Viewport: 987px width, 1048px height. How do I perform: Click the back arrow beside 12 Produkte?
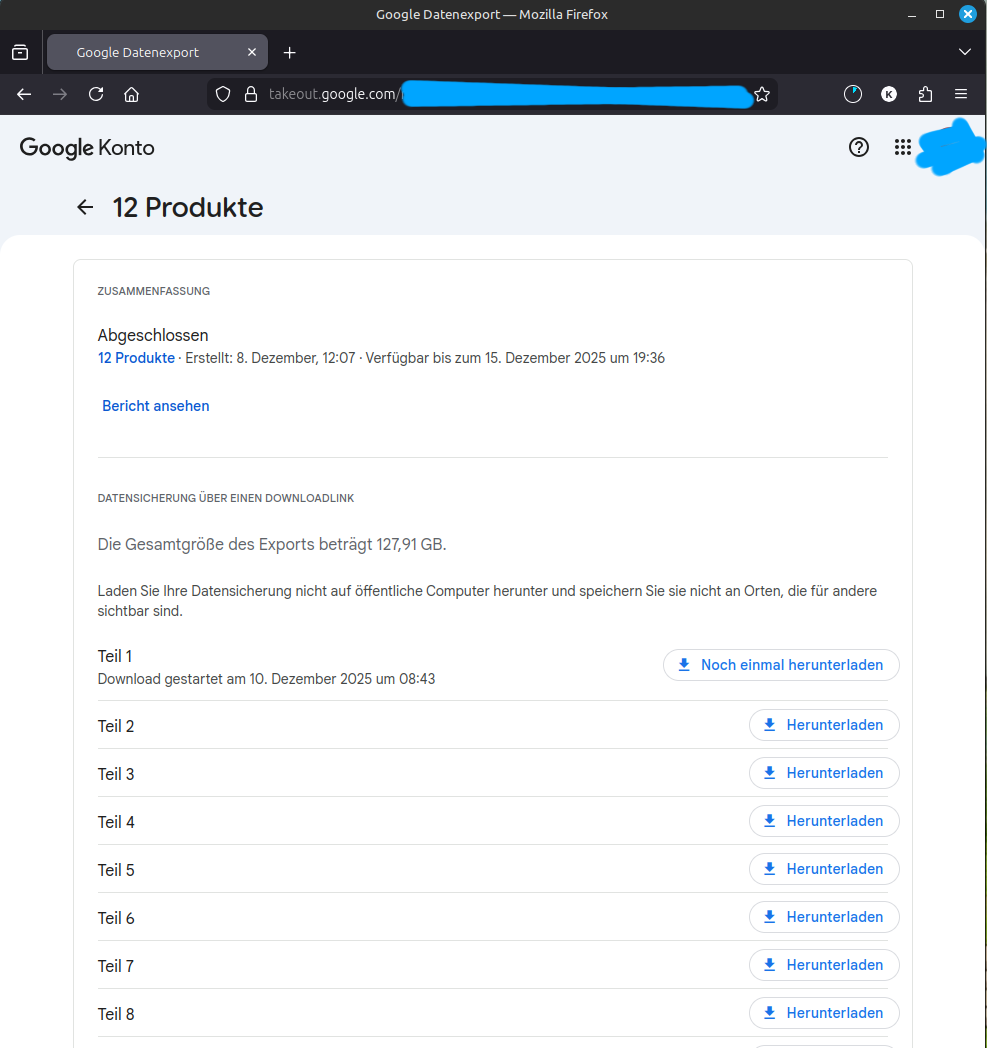pos(85,207)
